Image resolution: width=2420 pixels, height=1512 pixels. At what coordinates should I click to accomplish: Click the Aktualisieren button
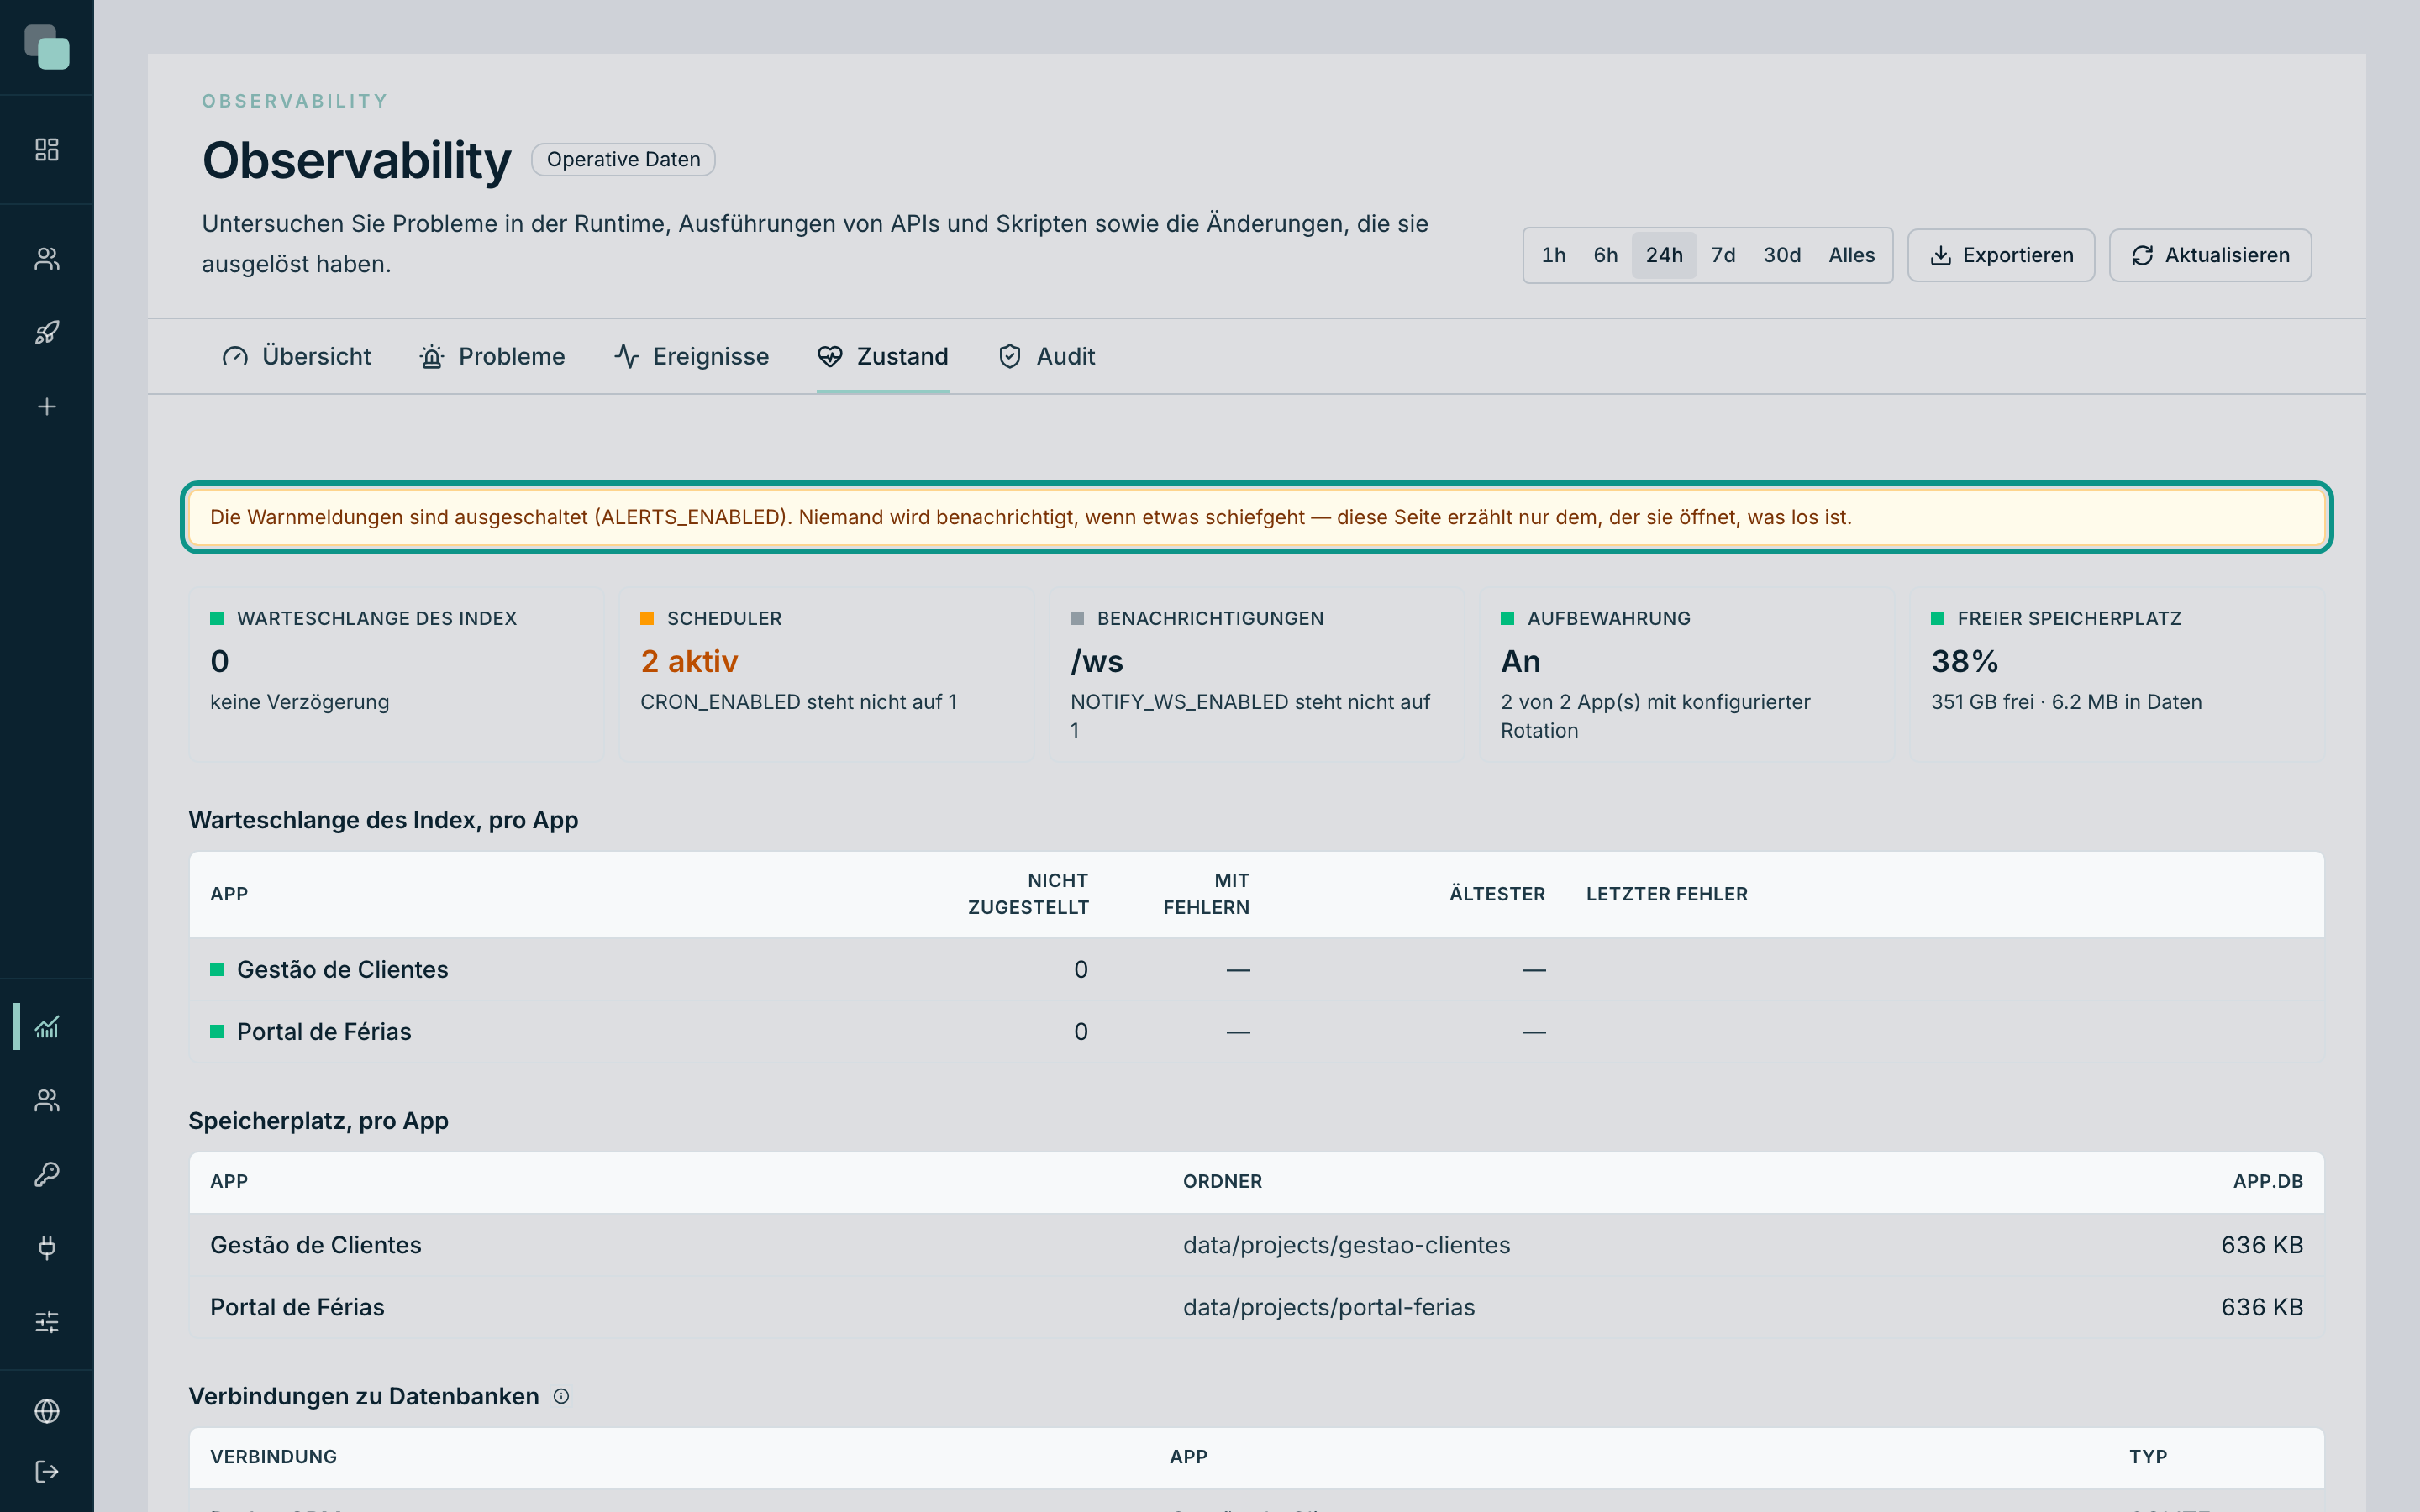point(2210,255)
